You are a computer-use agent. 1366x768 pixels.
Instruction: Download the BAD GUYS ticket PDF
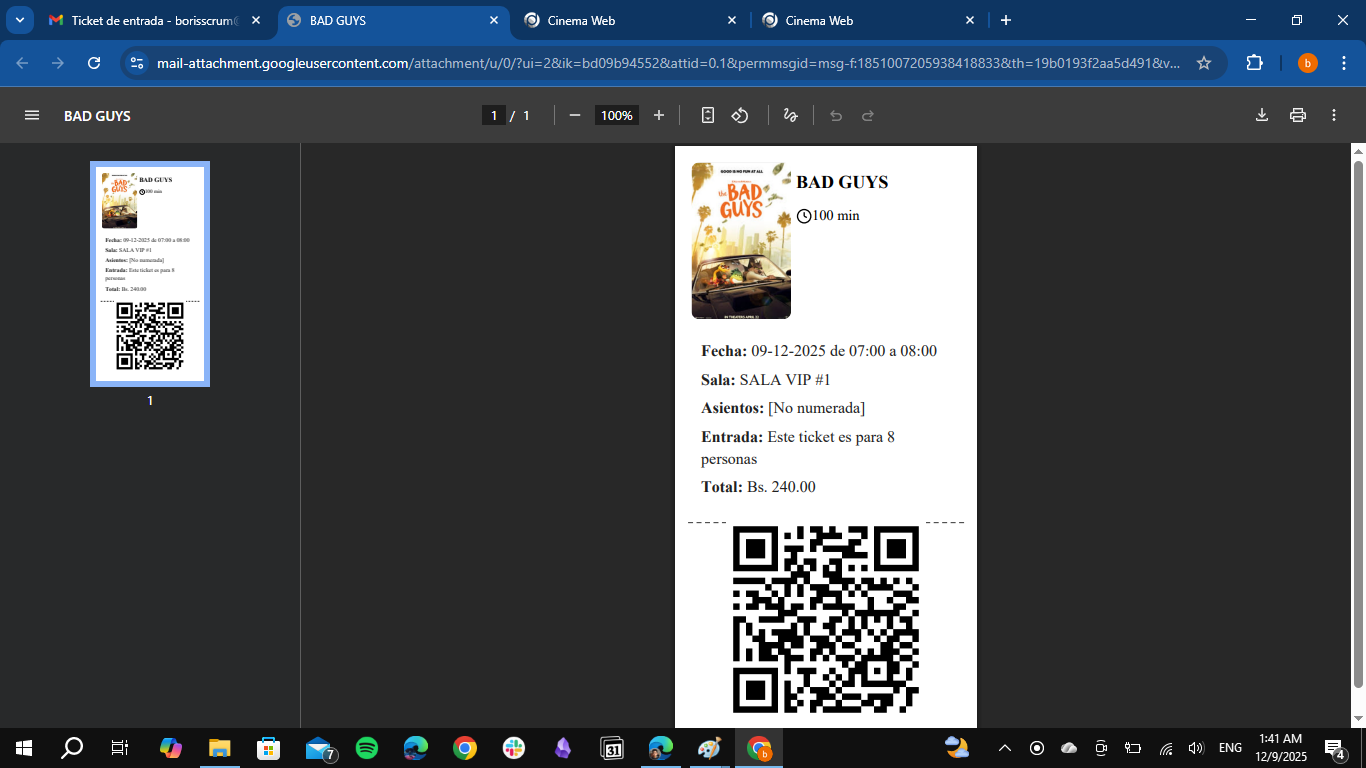click(x=1262, y=115)
